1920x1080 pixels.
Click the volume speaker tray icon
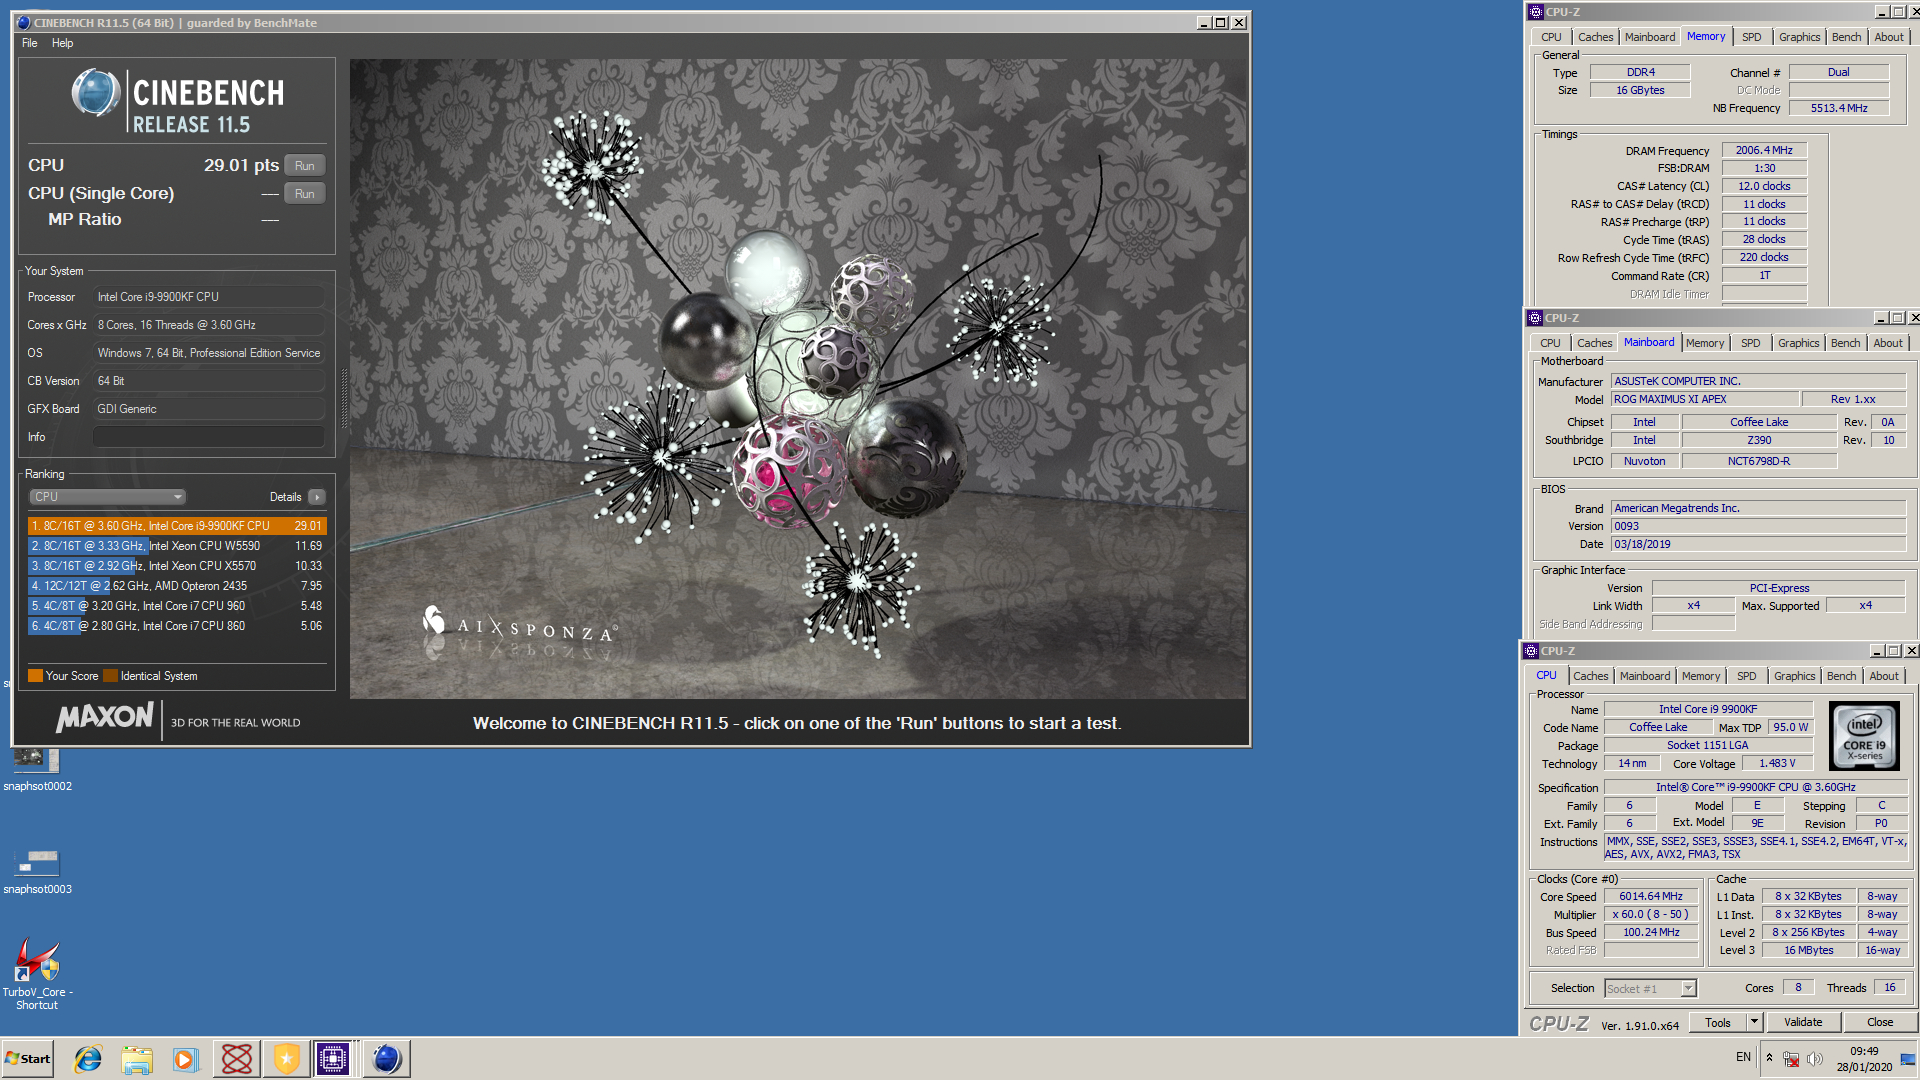pyautogui.click(x=1815, y=1059)
